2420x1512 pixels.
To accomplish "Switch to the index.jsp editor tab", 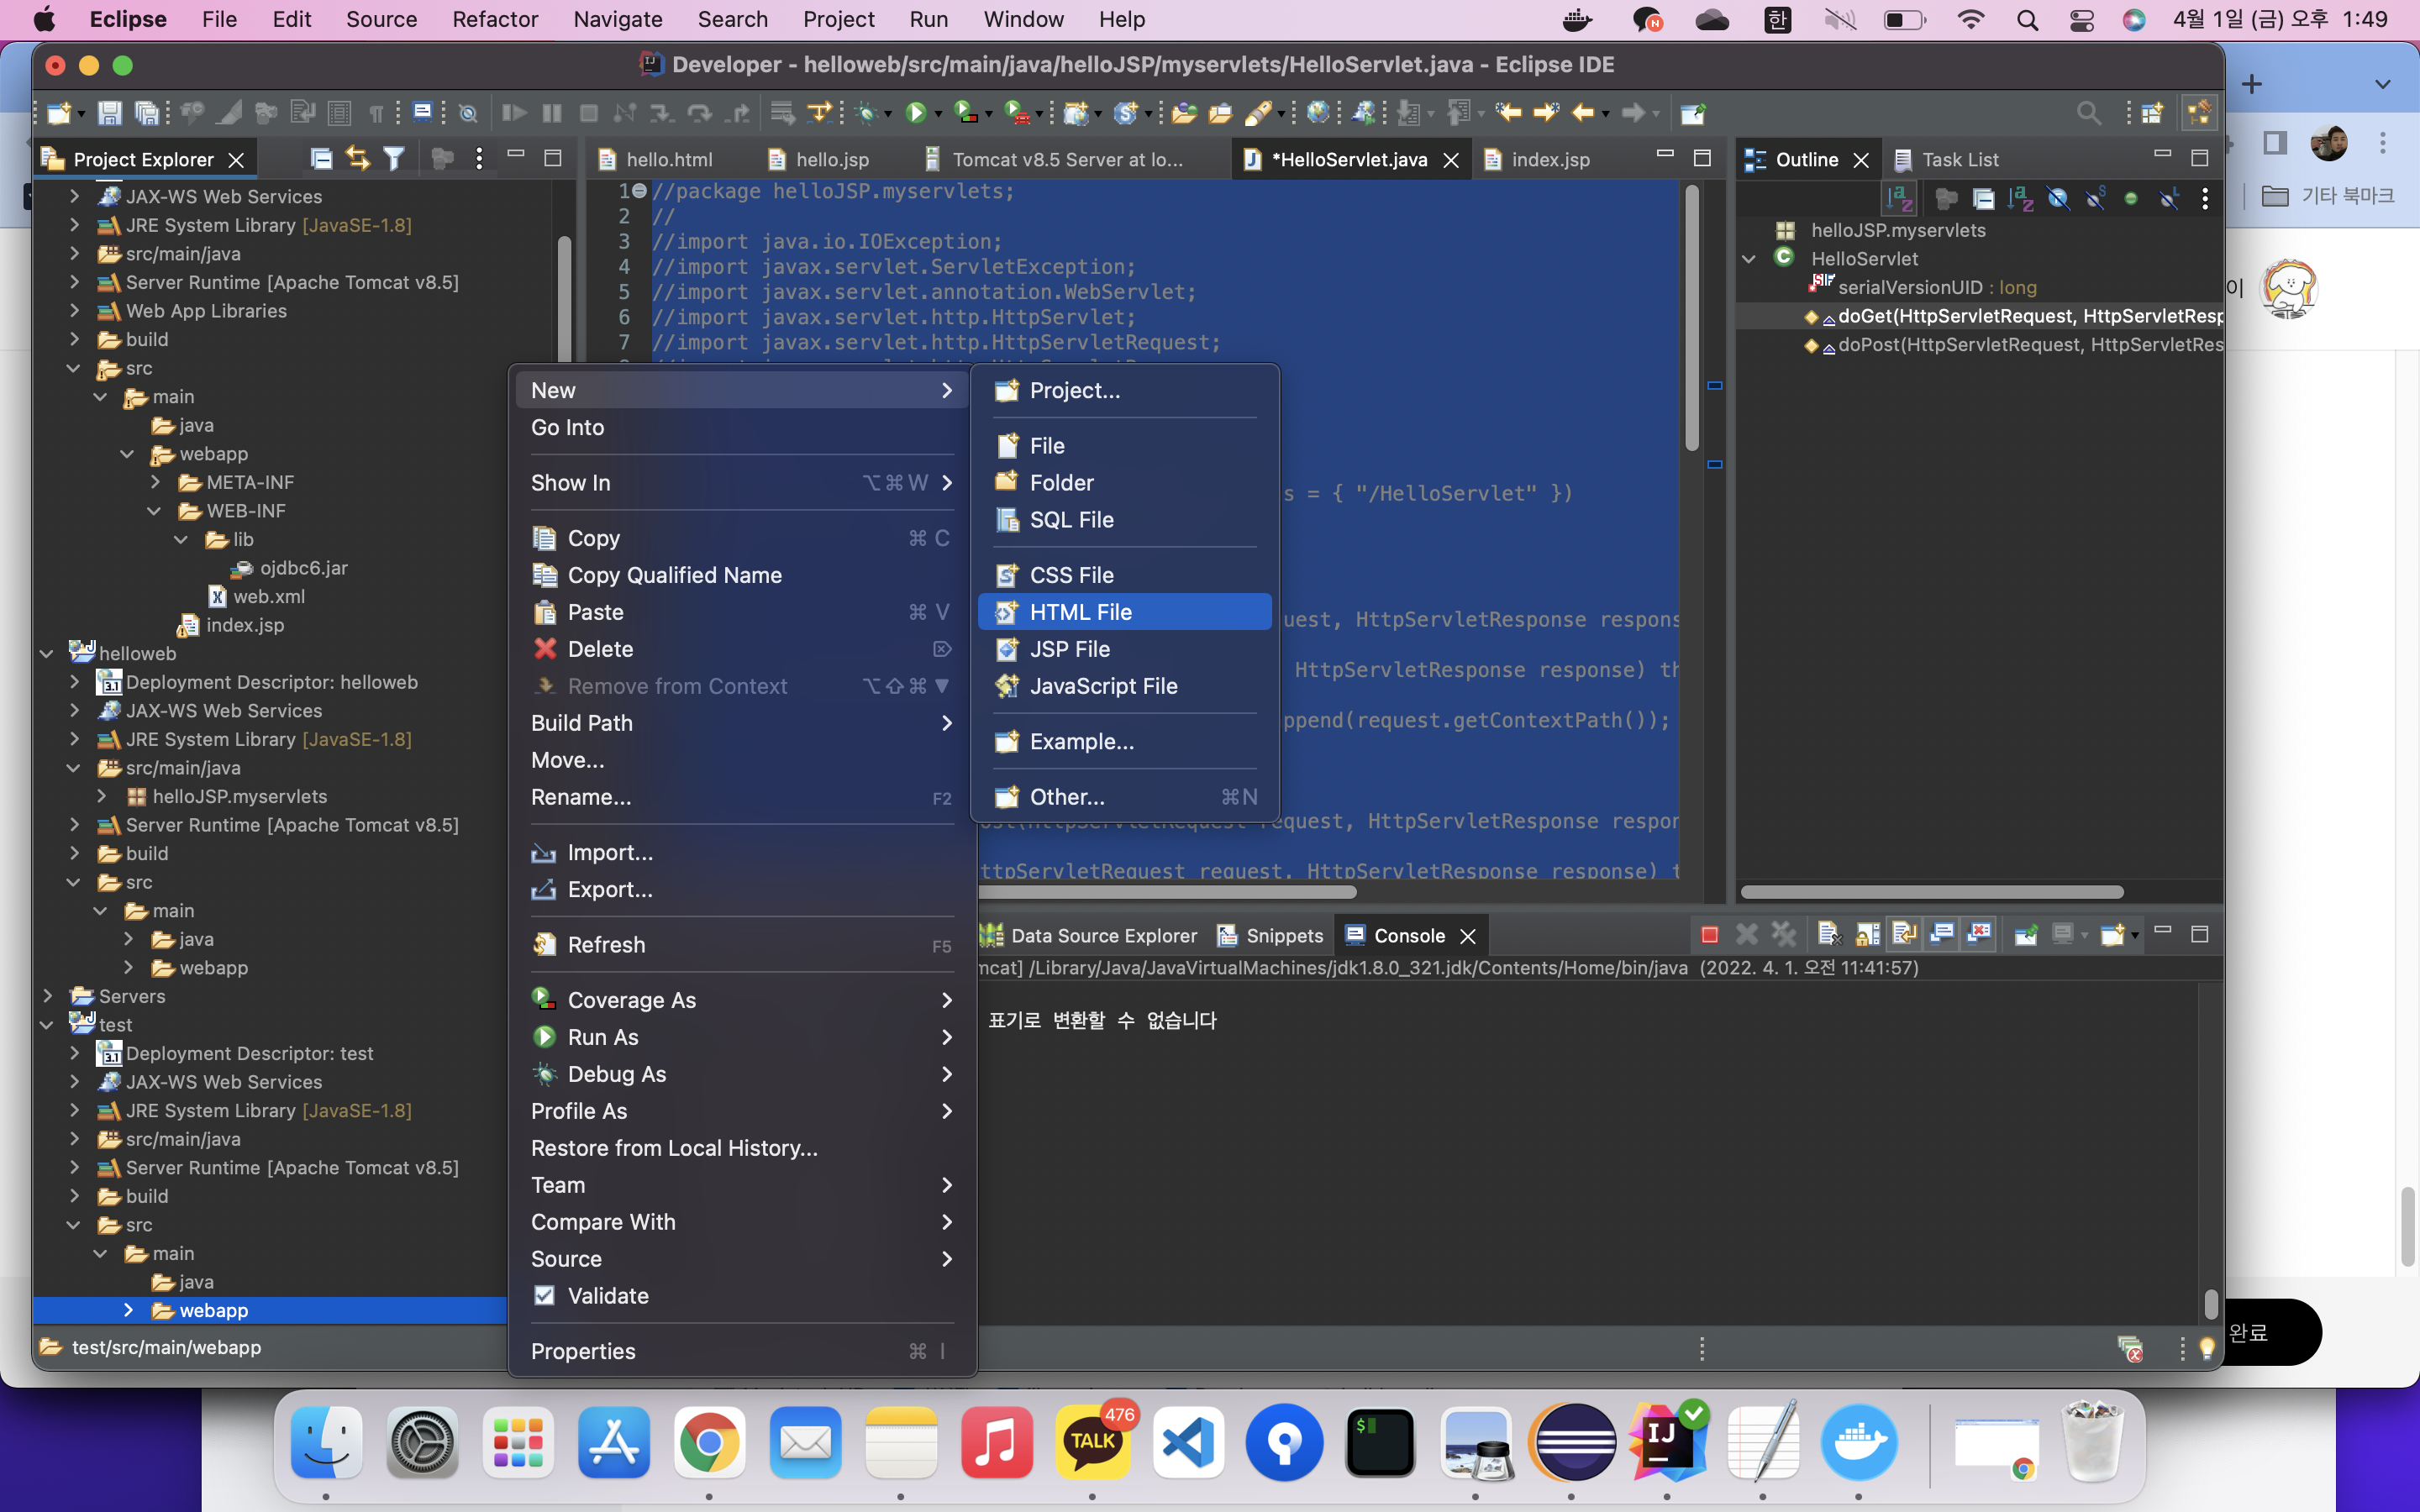I will (1549, 160).
